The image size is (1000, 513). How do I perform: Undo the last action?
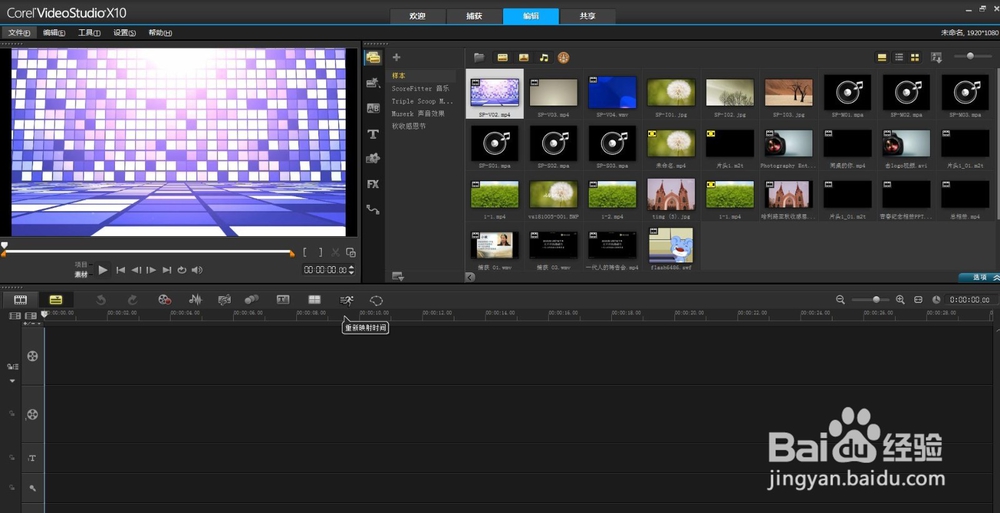point(101,300)
